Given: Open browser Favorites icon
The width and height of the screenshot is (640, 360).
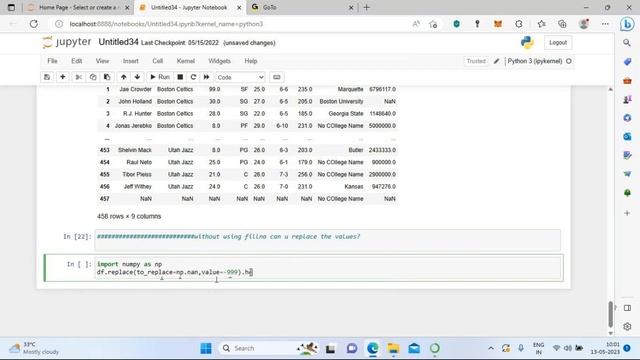Looking at the screenshot, I should click(542, 24).
